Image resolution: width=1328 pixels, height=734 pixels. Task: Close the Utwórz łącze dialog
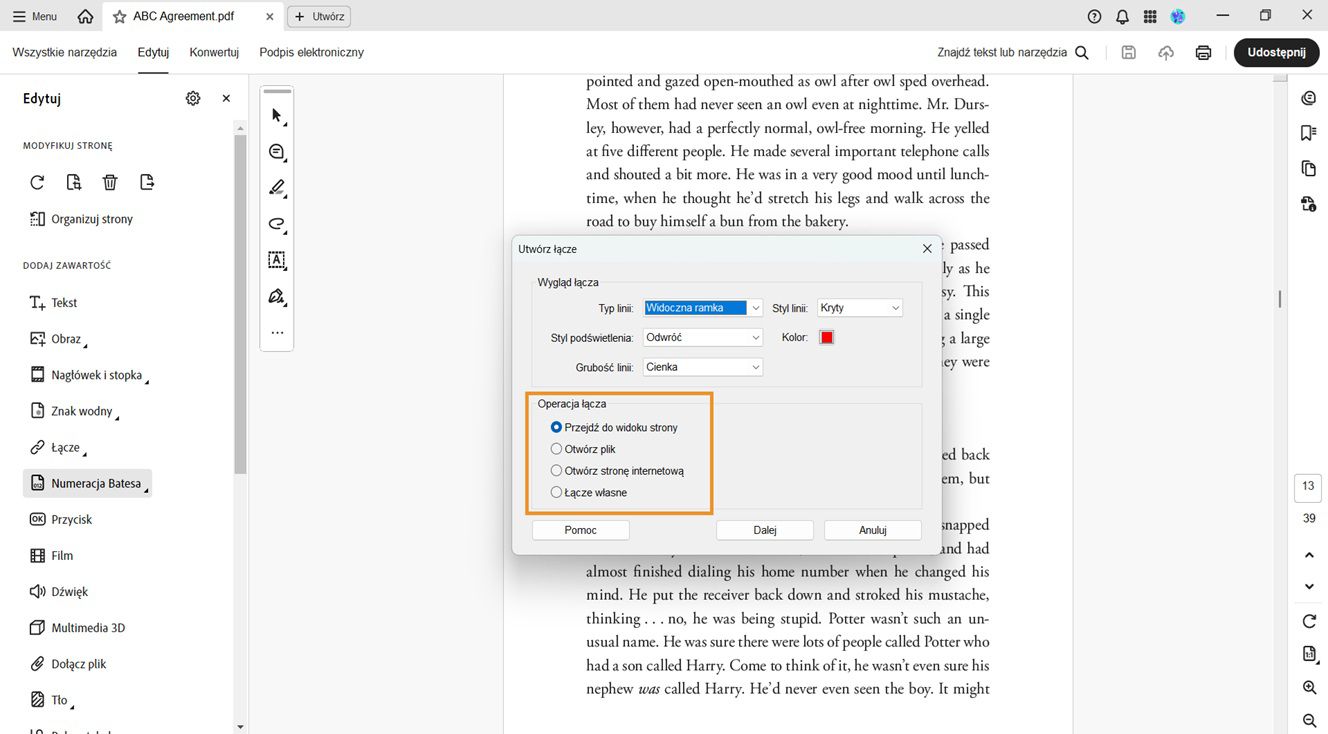point(927,249)
